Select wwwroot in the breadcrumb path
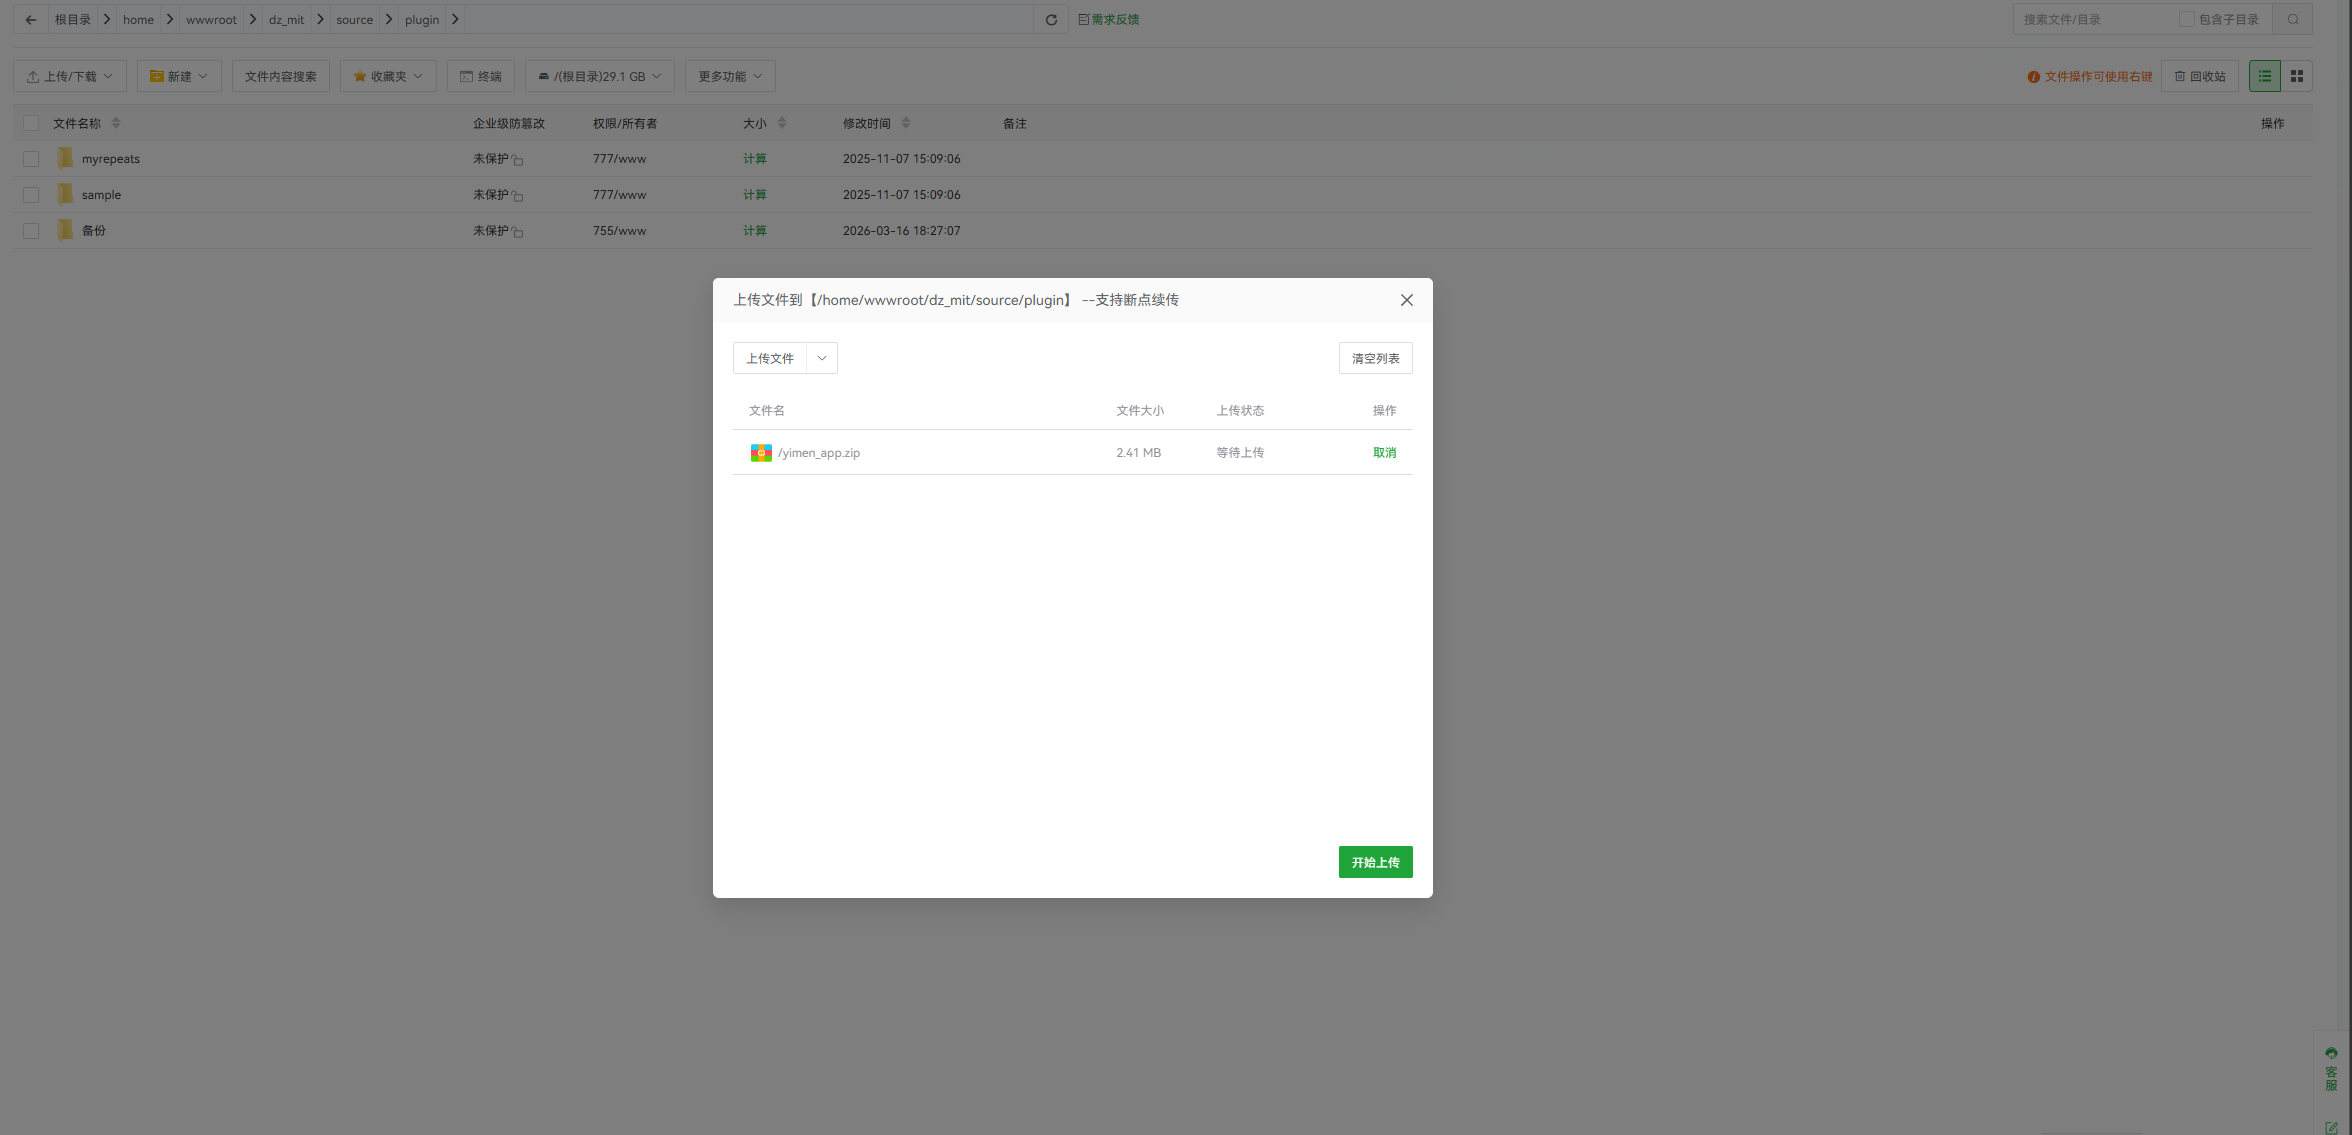 point(211,19)
